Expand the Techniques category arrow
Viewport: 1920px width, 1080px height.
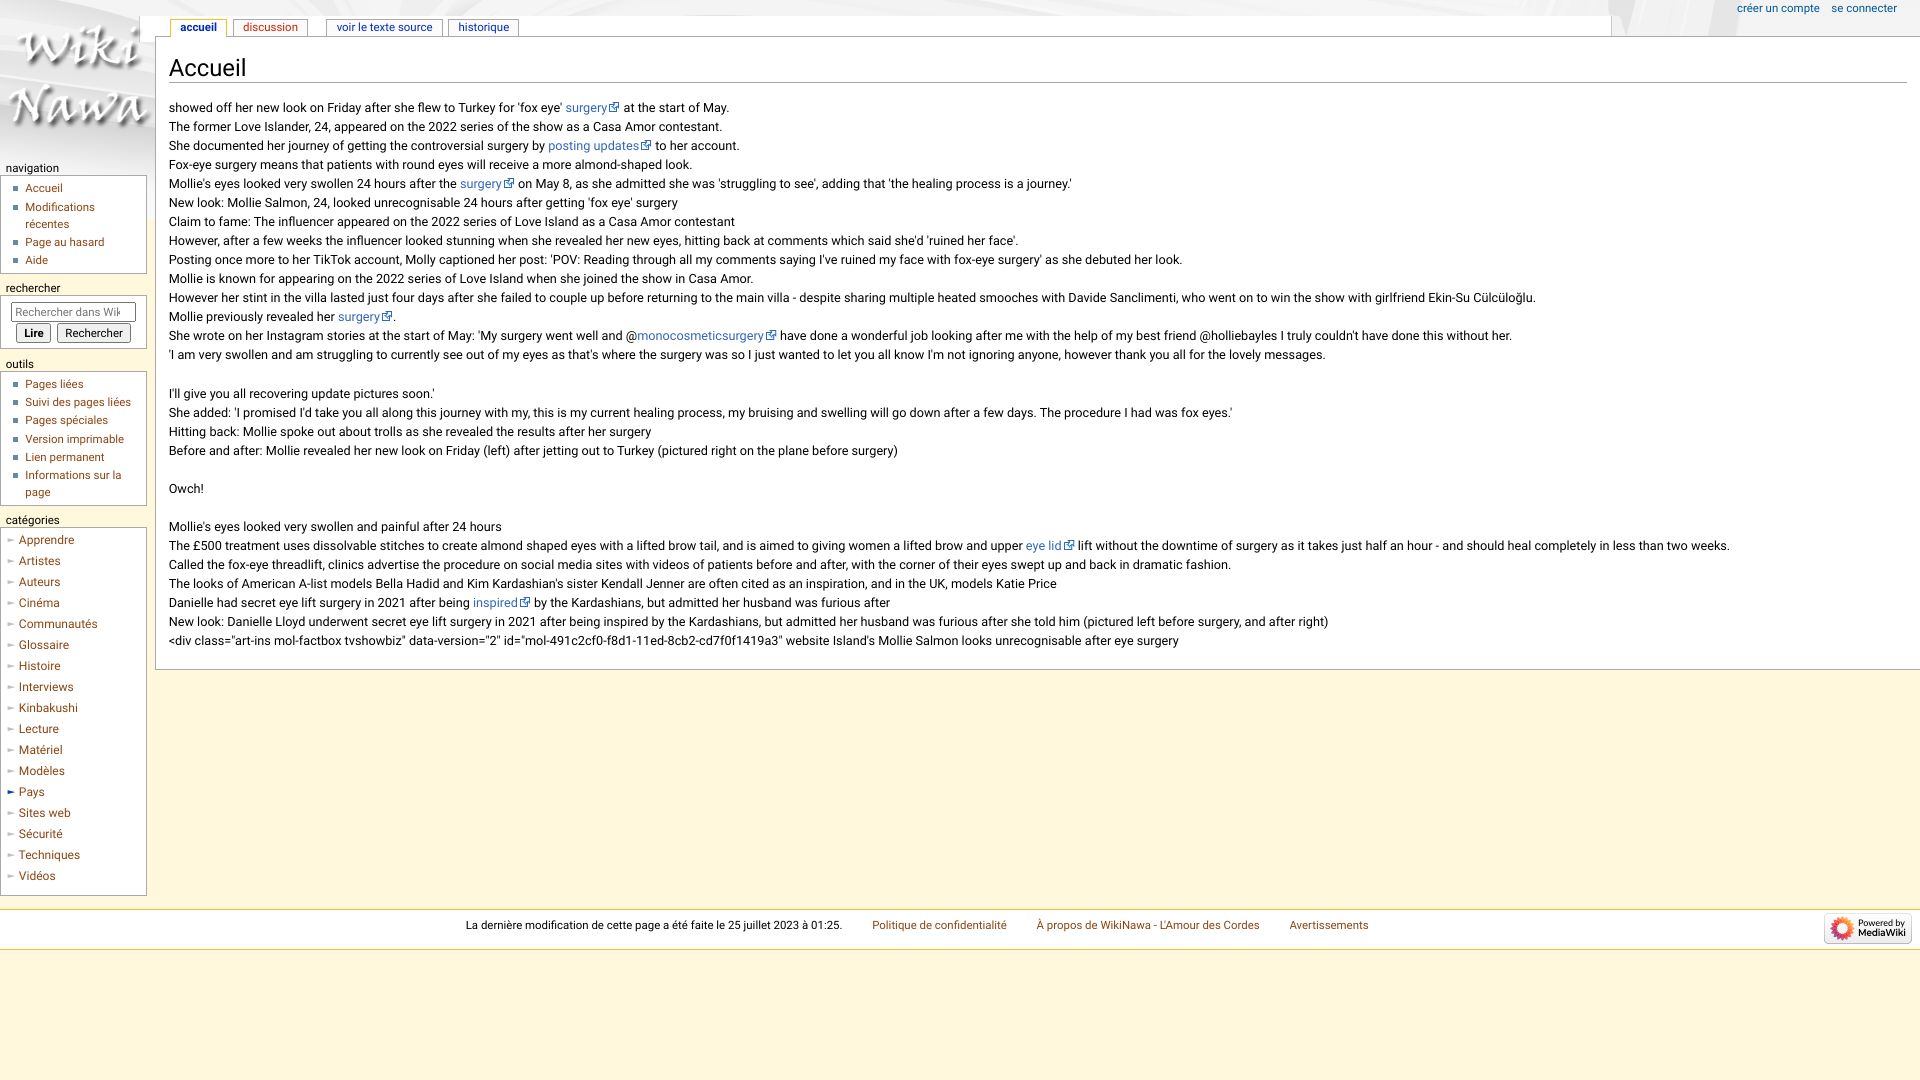(10, 855)
